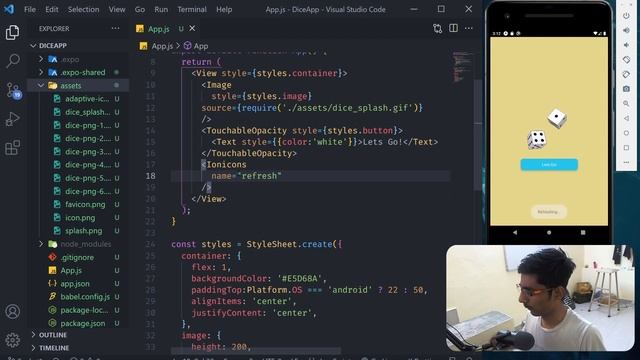
Task: Select the App.js editor tab
Action: (159, 29)
